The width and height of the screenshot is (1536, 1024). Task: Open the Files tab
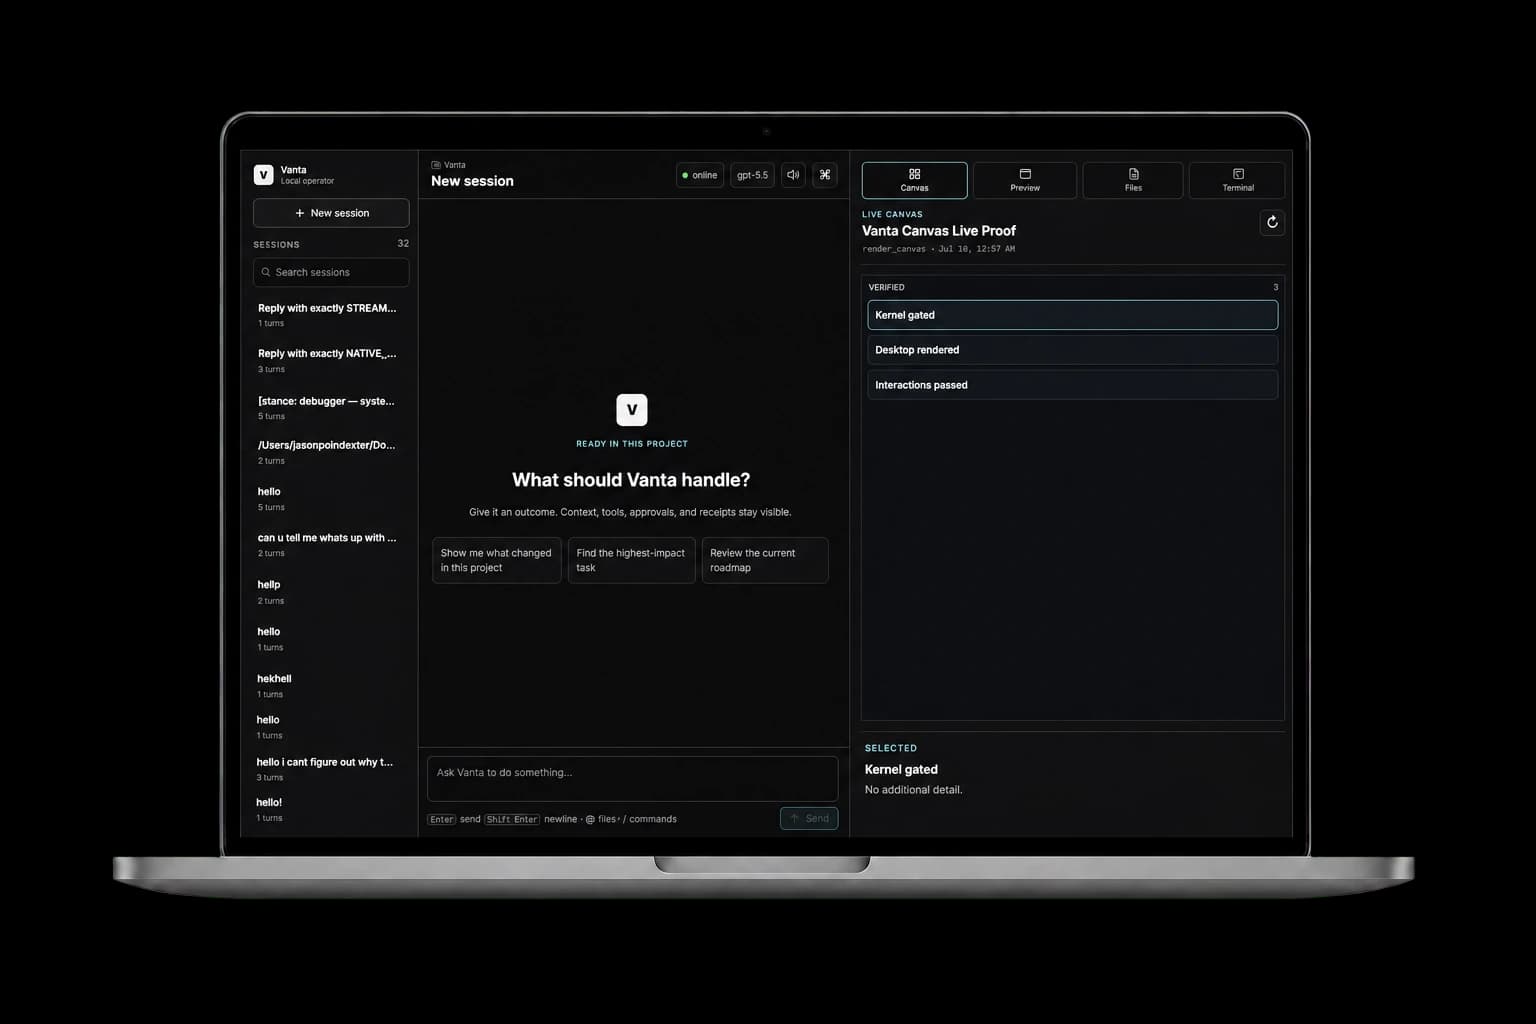click(x=1133, y=180)
